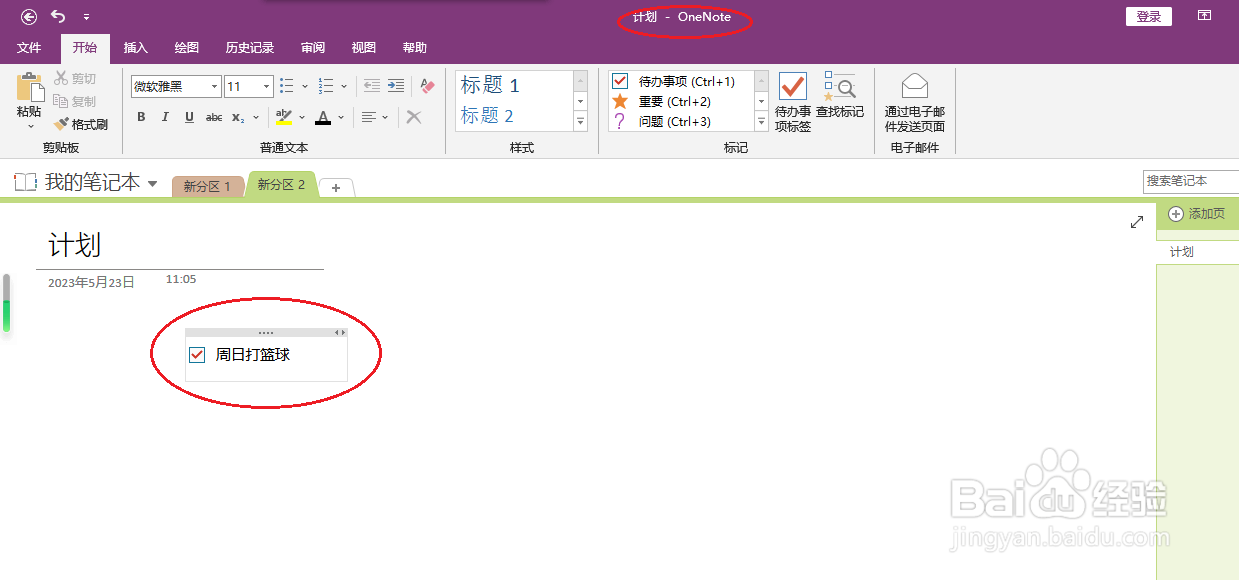Open the 帮助 ribbon tab

point(414,48)
